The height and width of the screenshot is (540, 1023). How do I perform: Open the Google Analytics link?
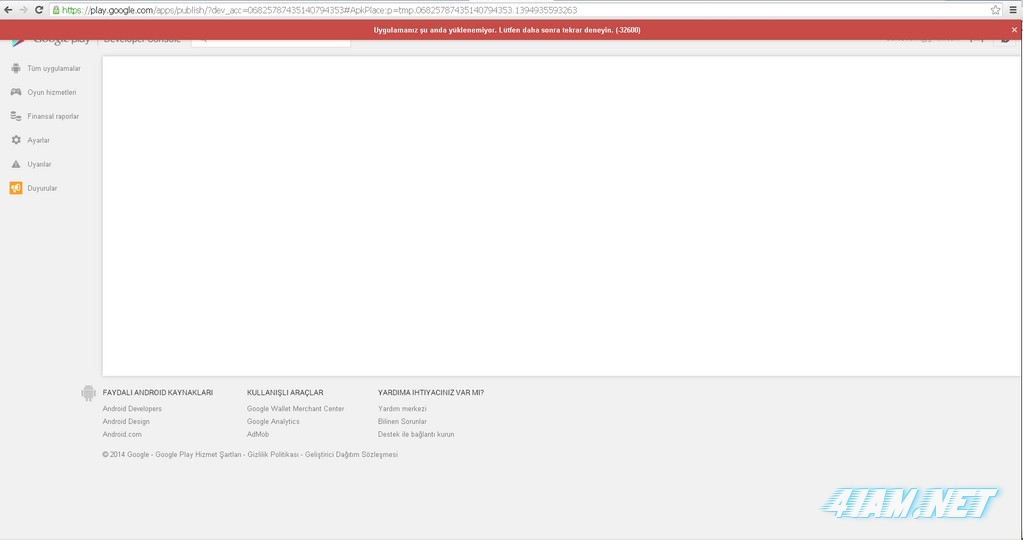click(x=273, y=421)
